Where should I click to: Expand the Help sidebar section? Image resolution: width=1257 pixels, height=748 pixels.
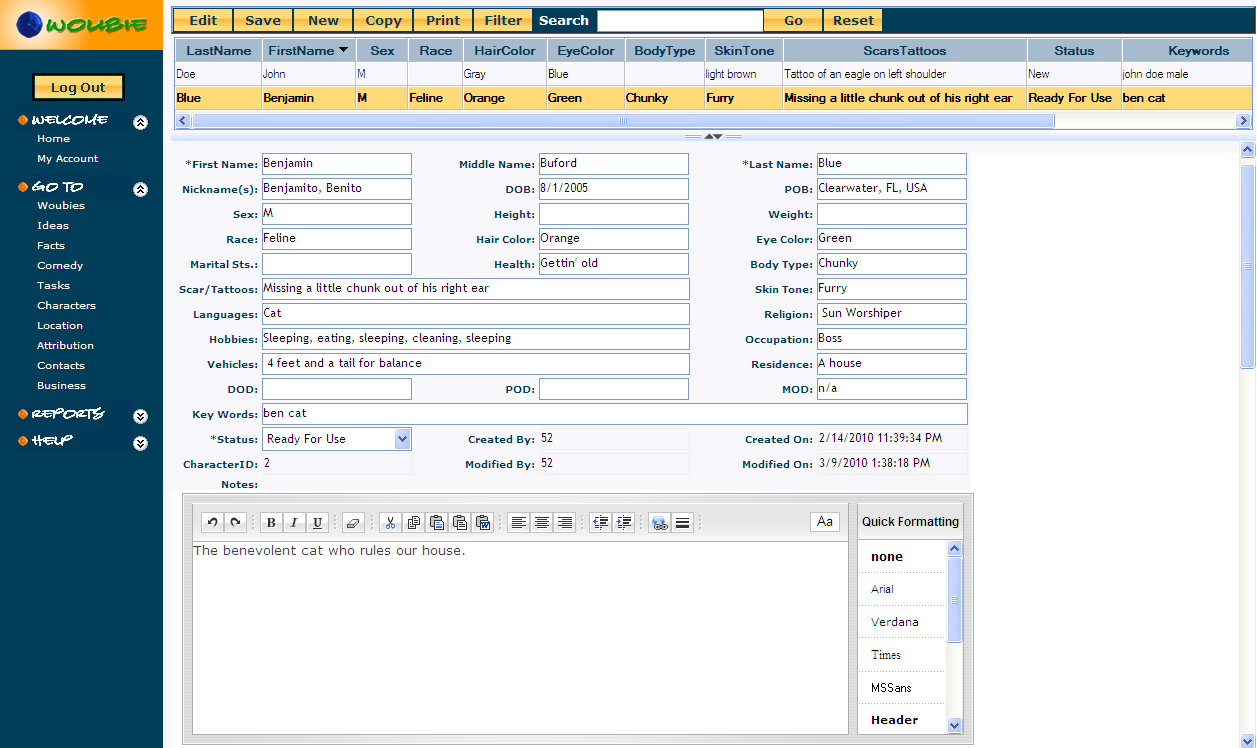coord(141,443)
